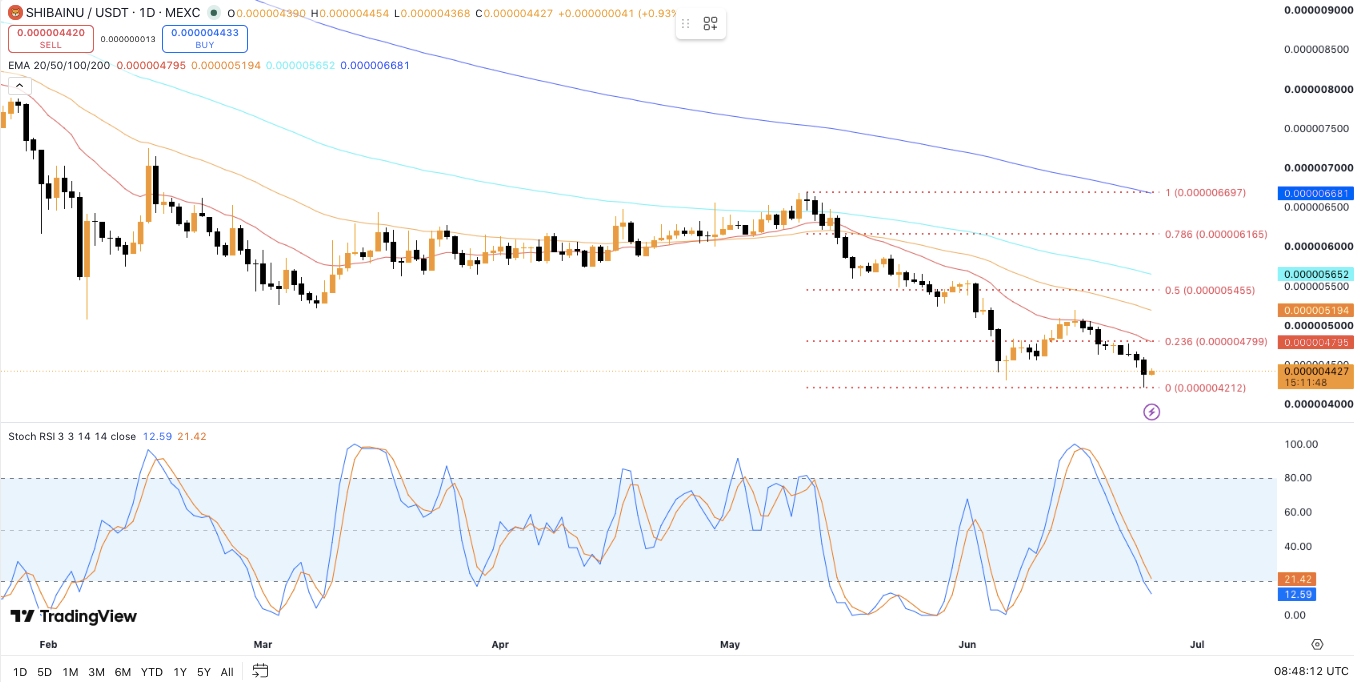Click the open price value O 0.000004390
The width and height of the screenshot is (1354, 682).
267,14
